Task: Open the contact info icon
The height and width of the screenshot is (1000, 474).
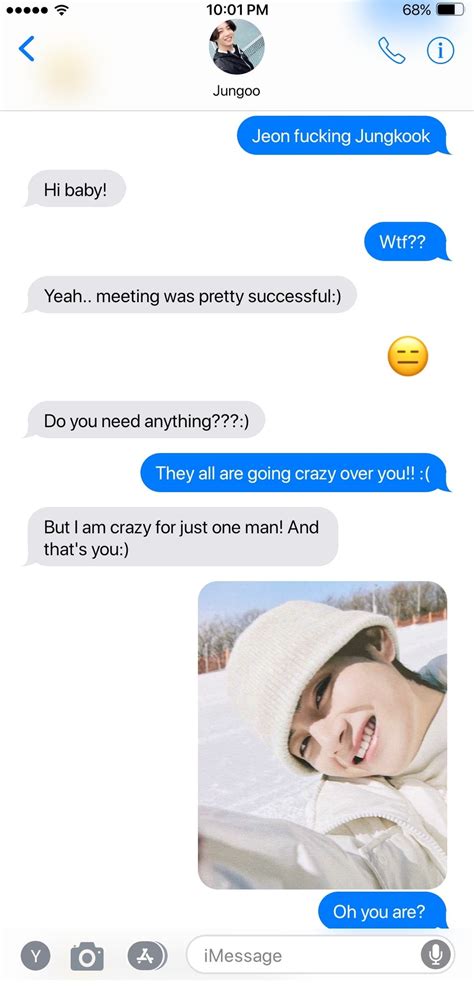Action: pos(440,50)
